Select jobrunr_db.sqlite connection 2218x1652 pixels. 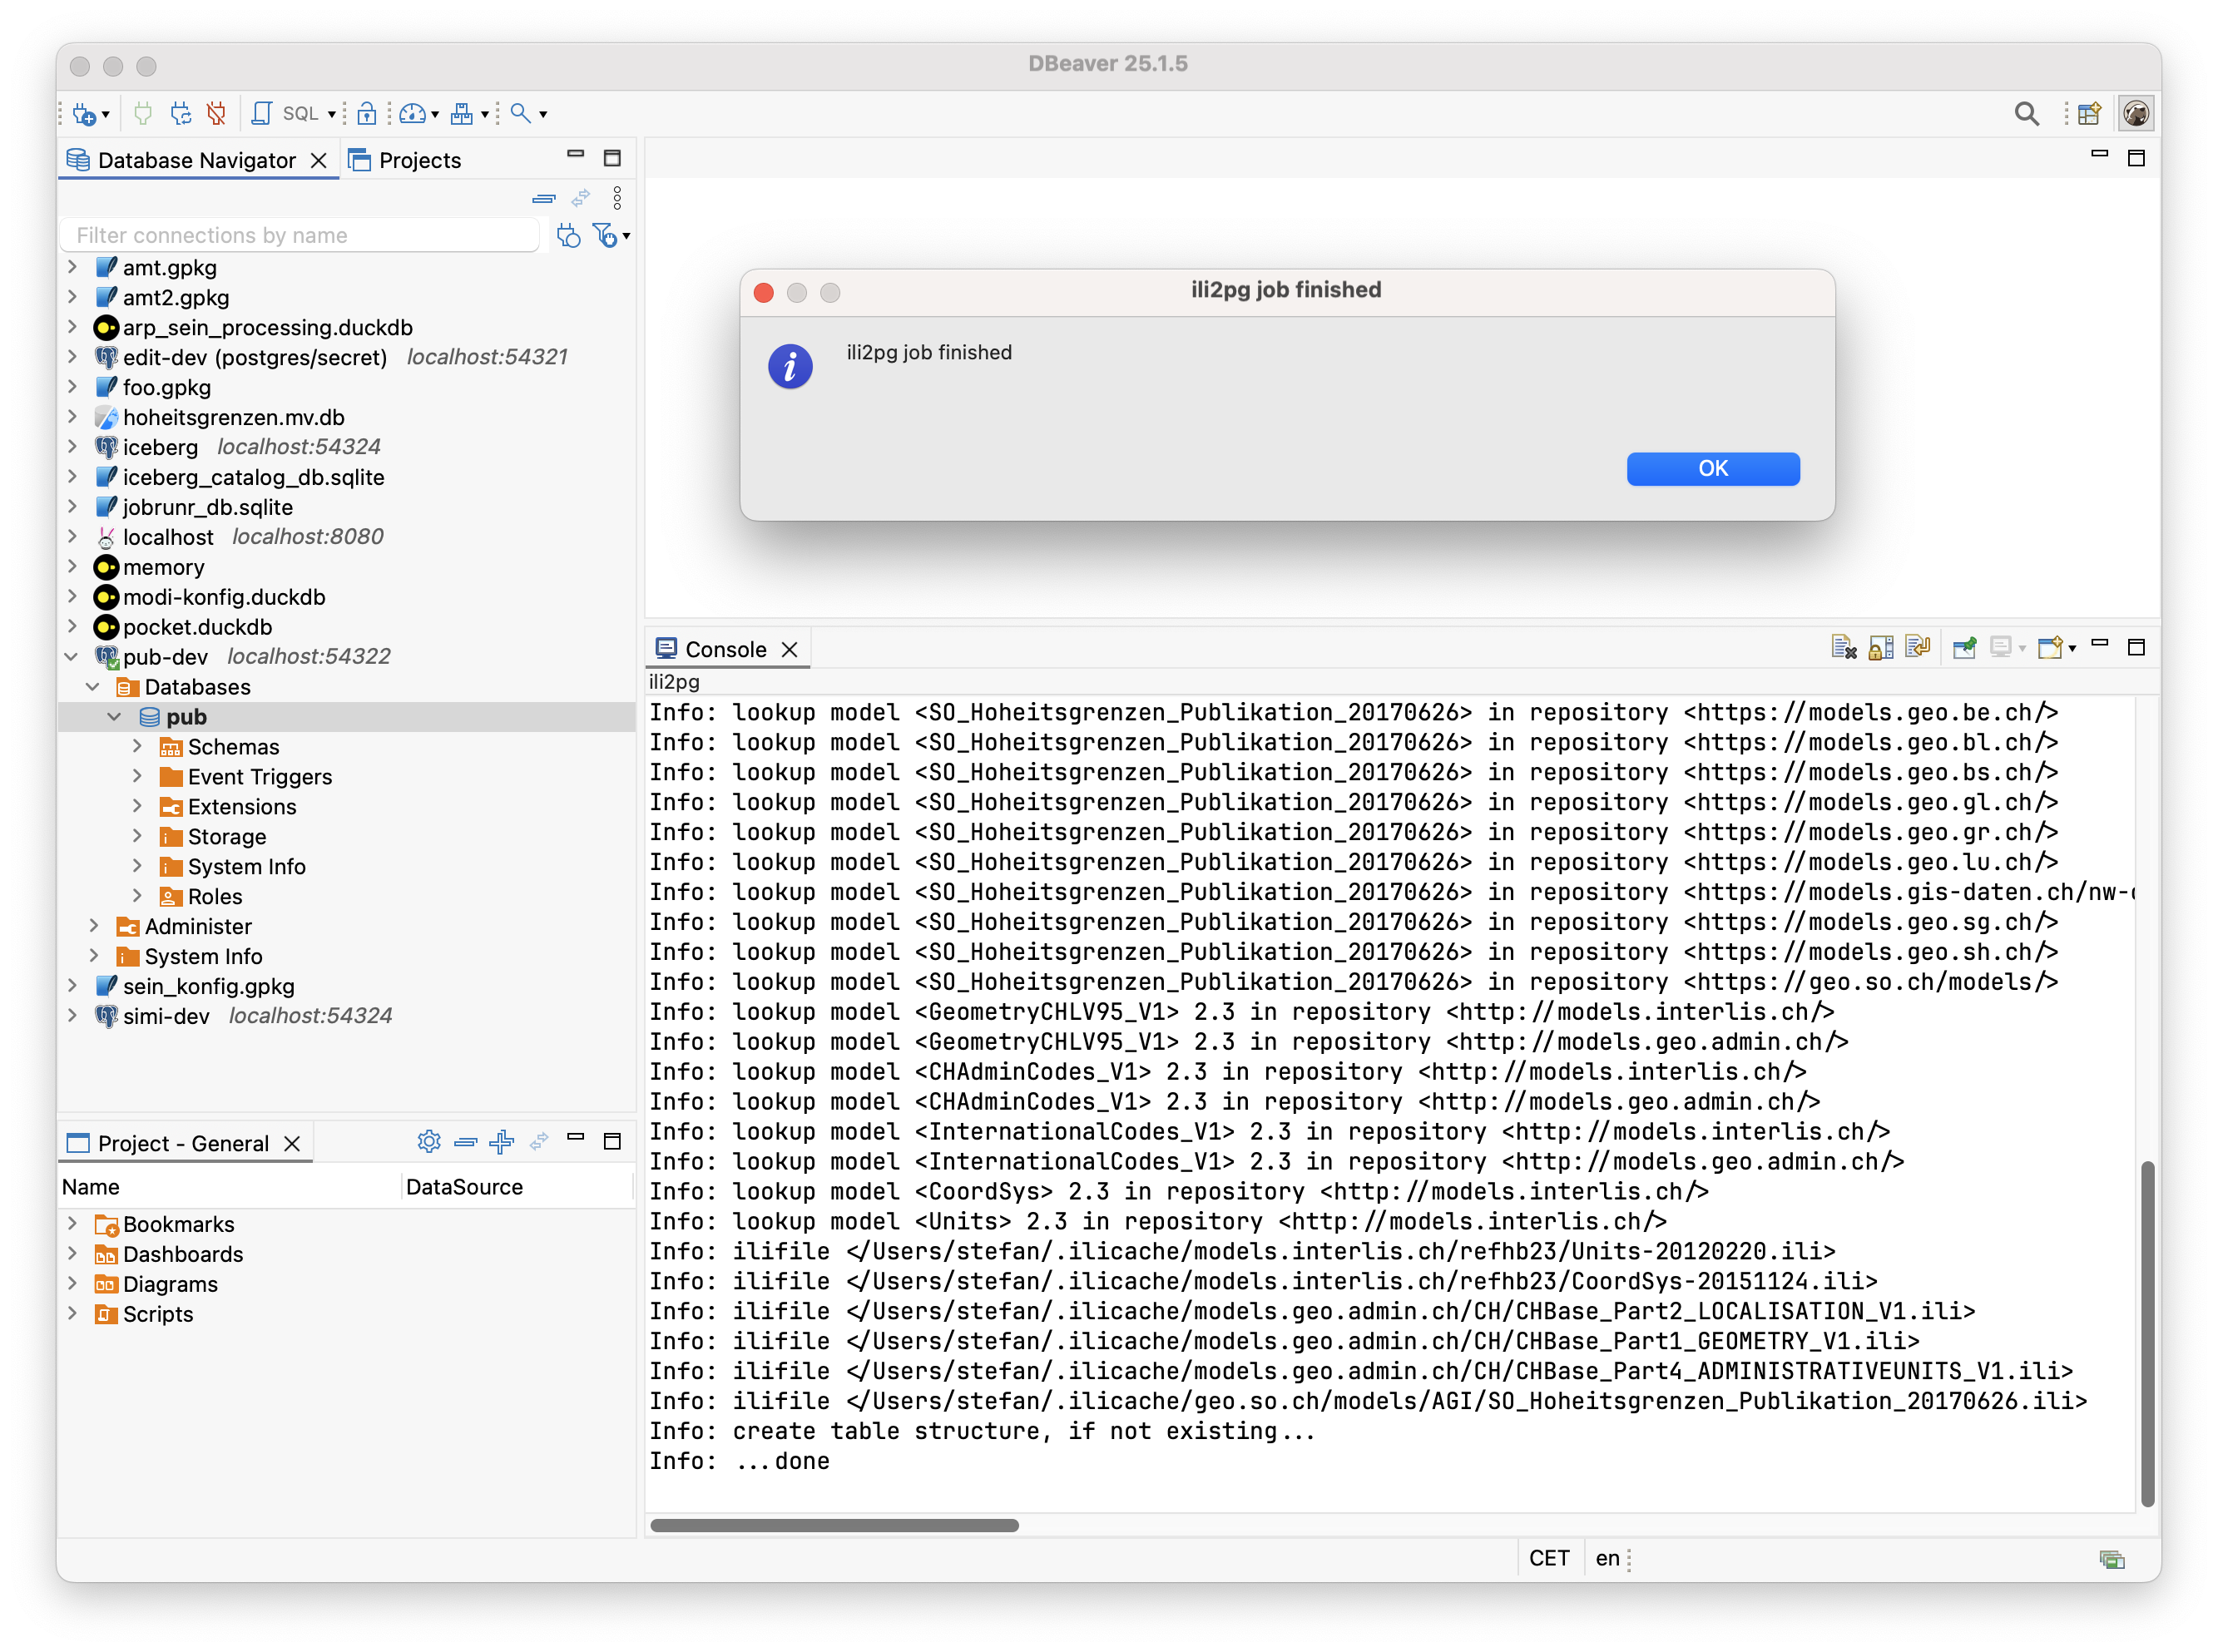[x=207, y=507]
